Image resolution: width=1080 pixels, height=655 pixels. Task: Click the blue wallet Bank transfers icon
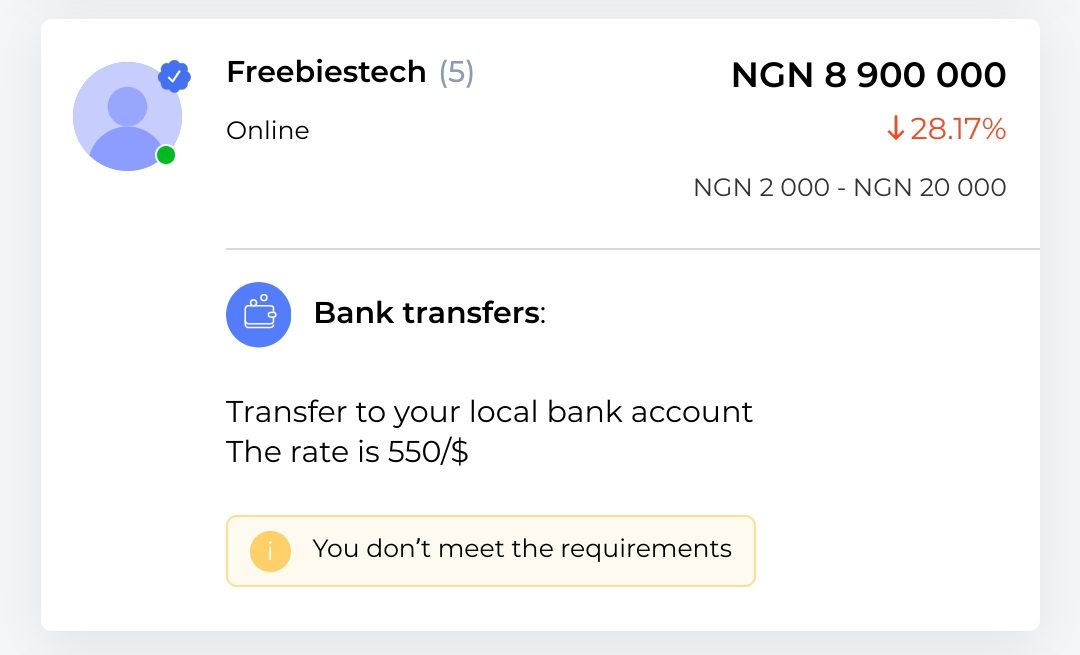258,314
